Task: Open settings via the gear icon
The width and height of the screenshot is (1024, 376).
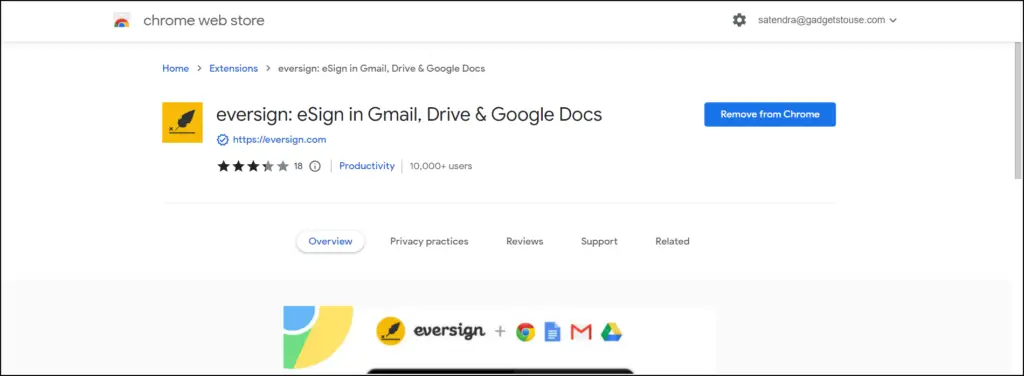Action: tap(739, 20)
